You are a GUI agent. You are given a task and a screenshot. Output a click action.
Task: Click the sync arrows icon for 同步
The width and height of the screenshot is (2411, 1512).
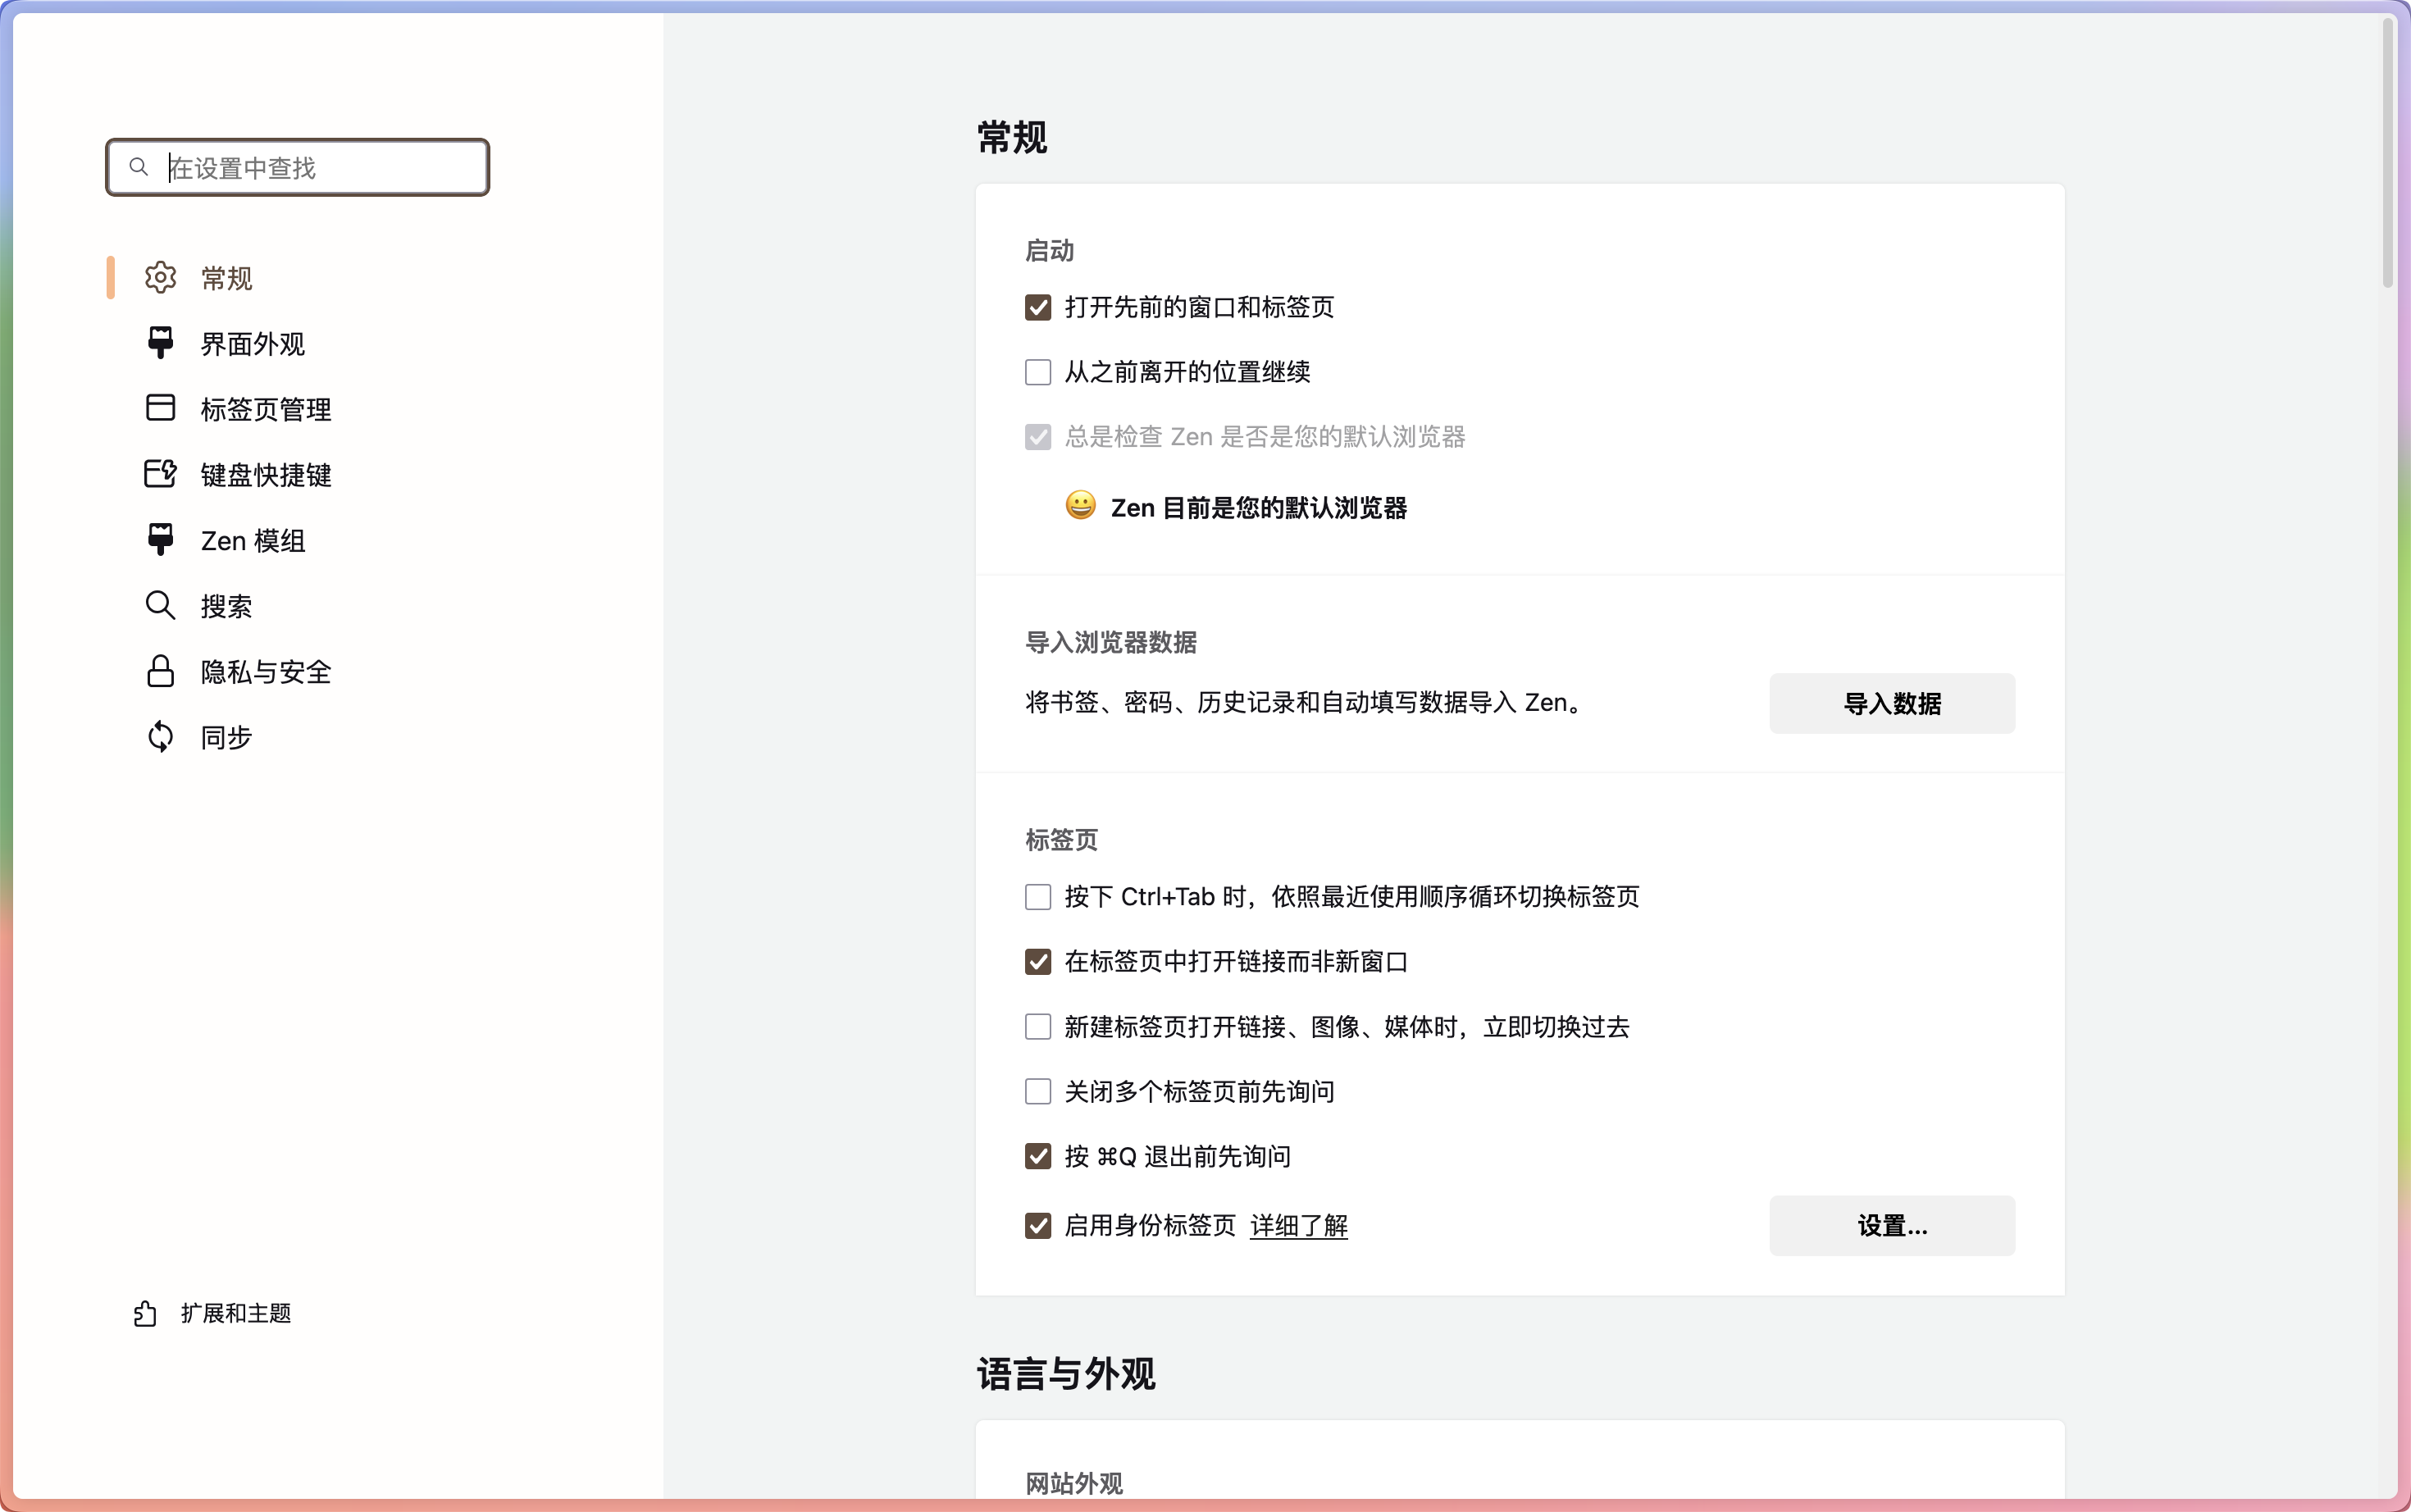pos(160,737)
